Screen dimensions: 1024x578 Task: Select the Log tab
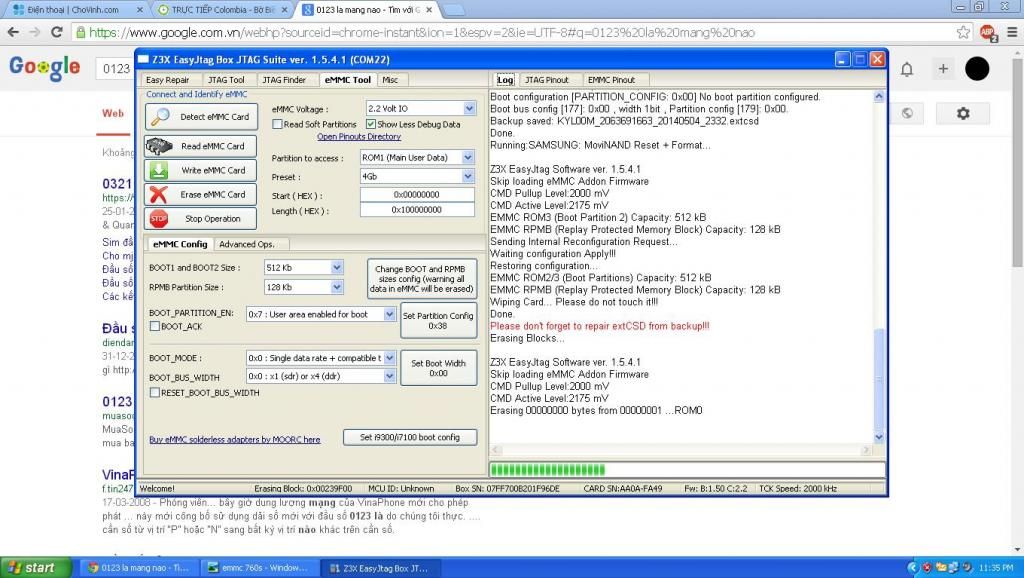tap(505, 80)
